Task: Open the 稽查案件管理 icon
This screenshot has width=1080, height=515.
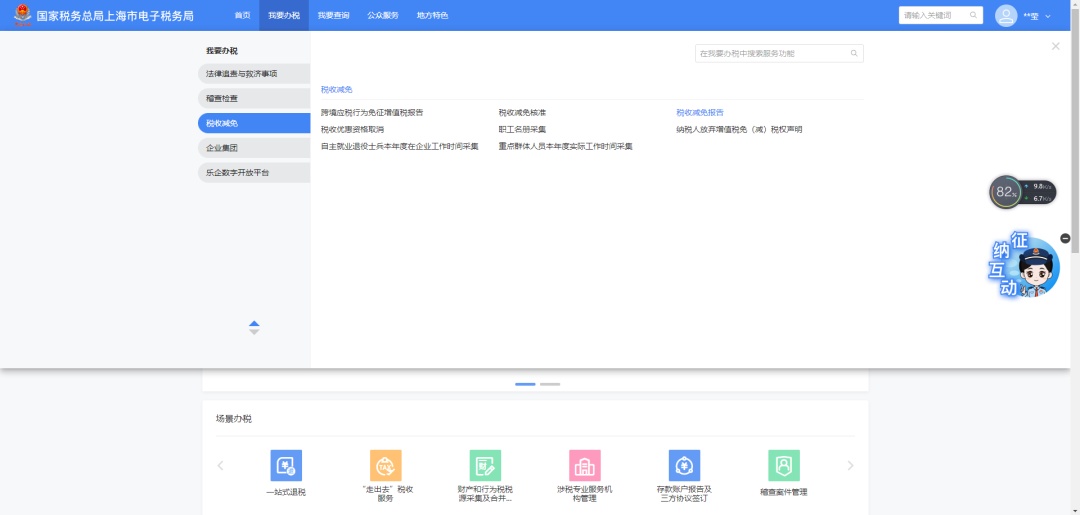Action: pos(783,466)
